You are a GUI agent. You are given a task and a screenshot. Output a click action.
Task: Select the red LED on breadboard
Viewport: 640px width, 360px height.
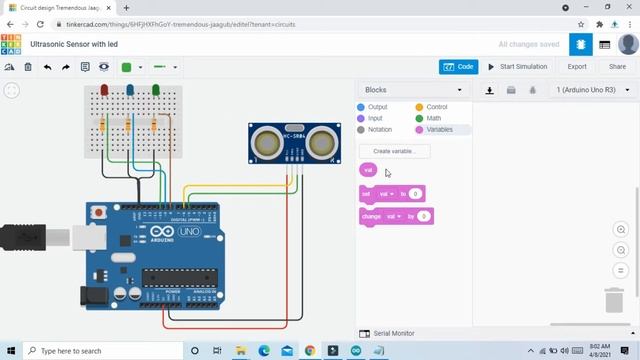(x=104, y=90)
